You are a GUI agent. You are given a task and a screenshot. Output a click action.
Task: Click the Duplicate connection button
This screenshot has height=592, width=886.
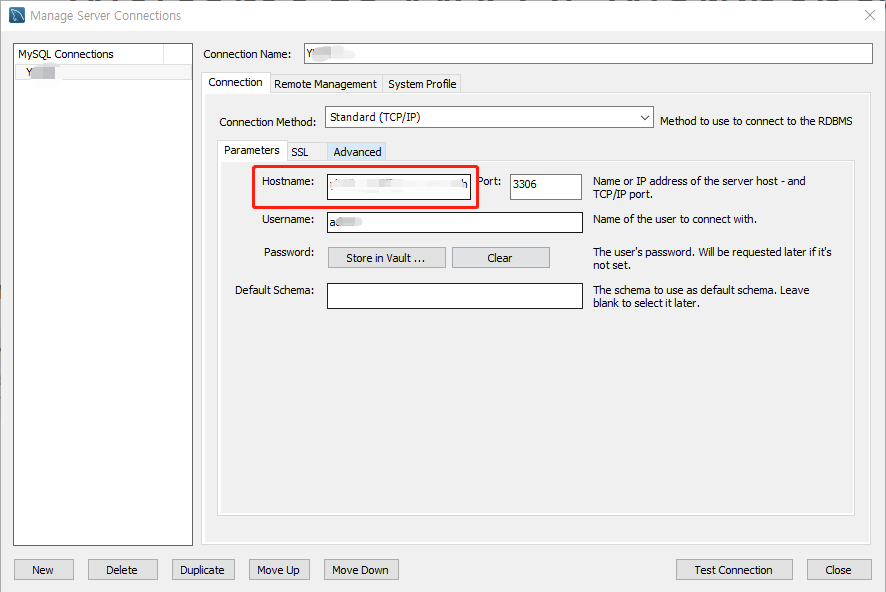click(x=202, y=569)
